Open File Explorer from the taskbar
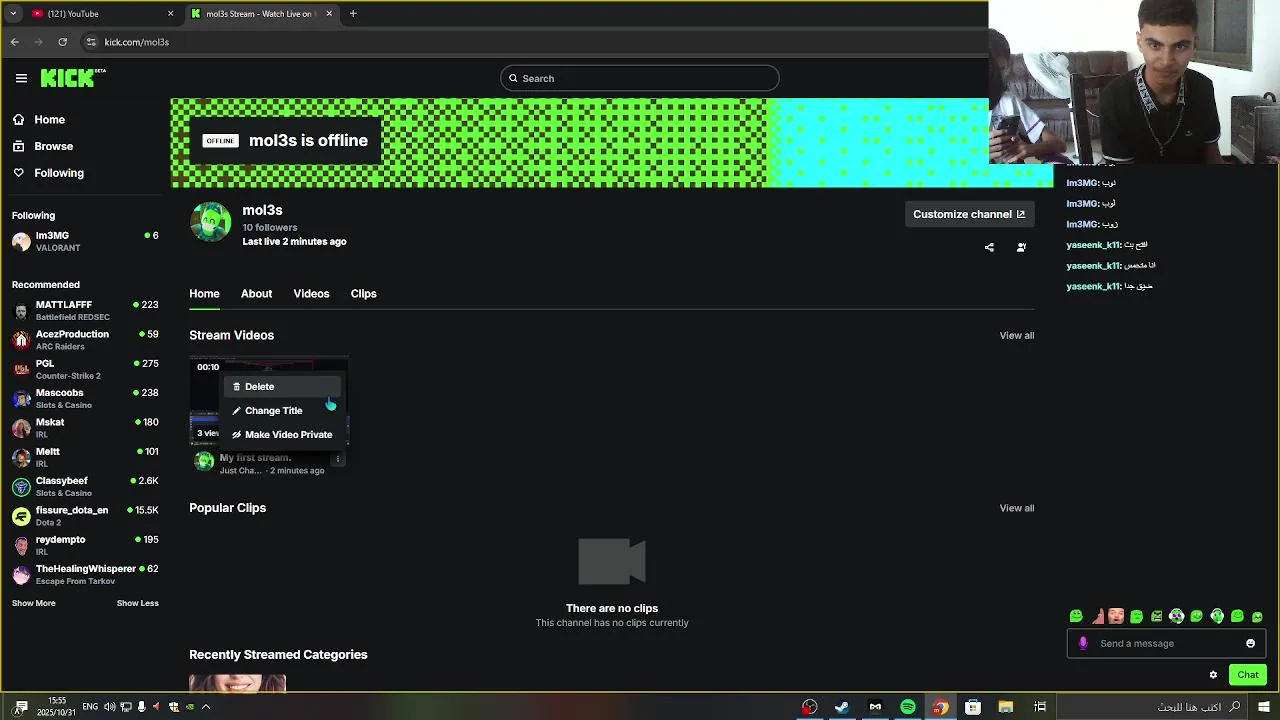The width and height of the screenshot is (1280, 720). (1006, 707)
